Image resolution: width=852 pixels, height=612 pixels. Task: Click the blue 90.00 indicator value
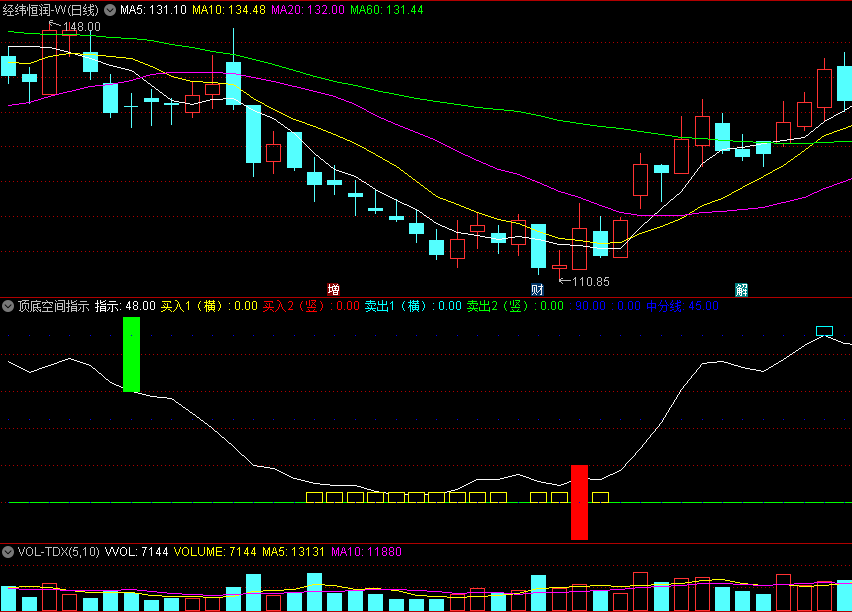pos(590,306)
